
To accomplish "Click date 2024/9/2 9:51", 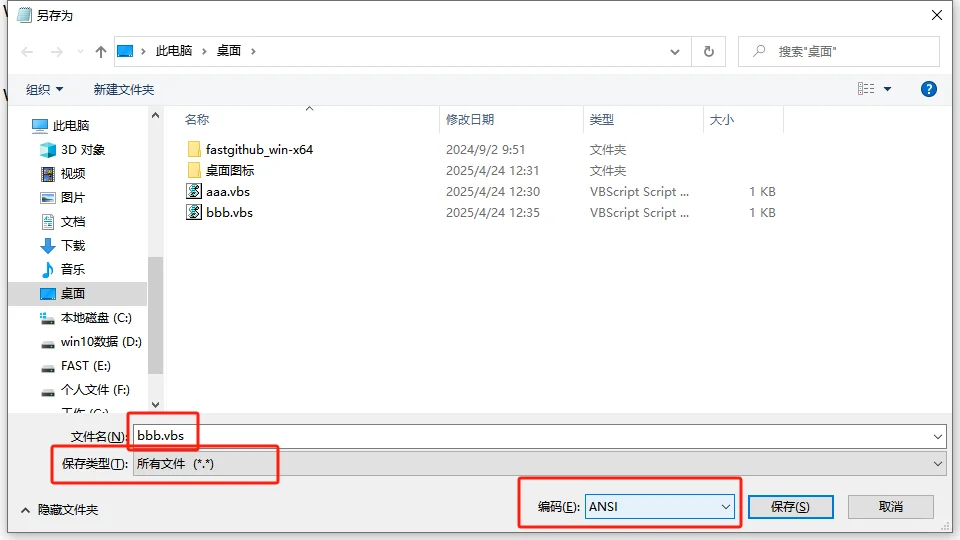I will (486, 149).
